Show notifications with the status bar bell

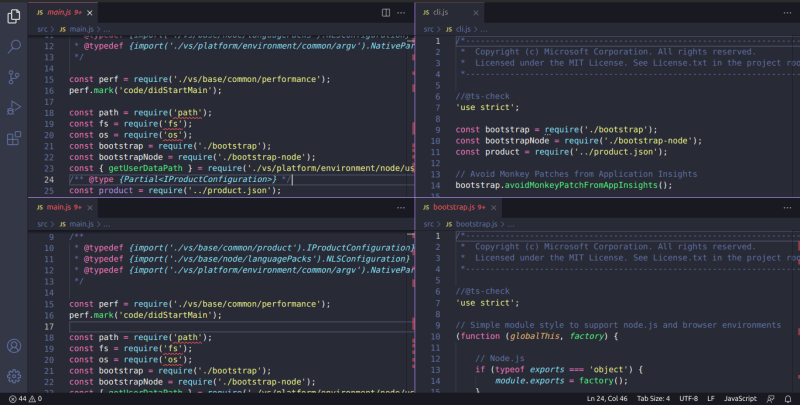(x=788, y=399)
